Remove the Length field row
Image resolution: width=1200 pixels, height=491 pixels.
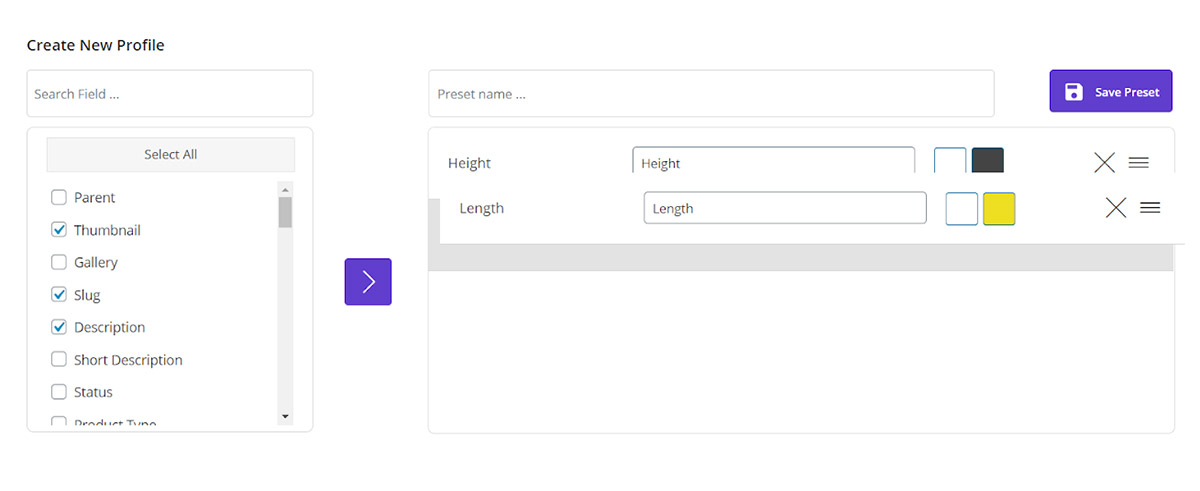point(1116,208)
